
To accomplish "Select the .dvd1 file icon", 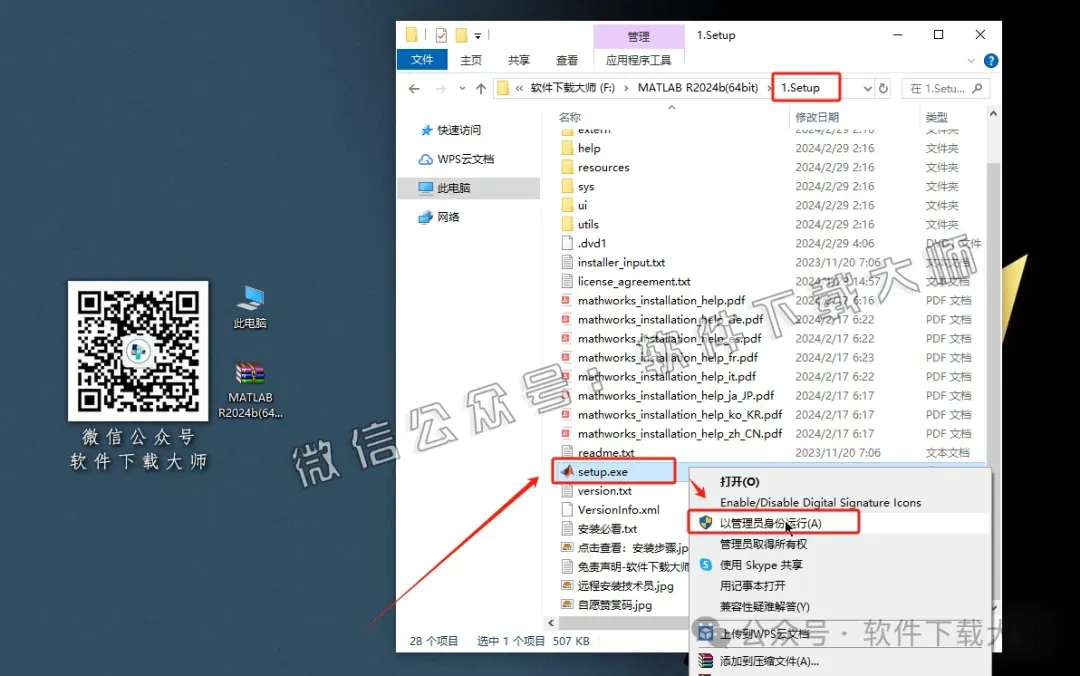I will pyautogui.click(x=567, y=243).
